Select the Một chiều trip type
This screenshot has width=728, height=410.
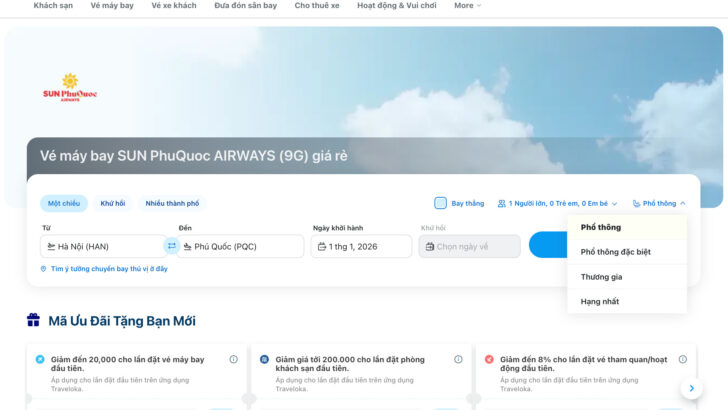pyautogui.click(x=64, y=203)
